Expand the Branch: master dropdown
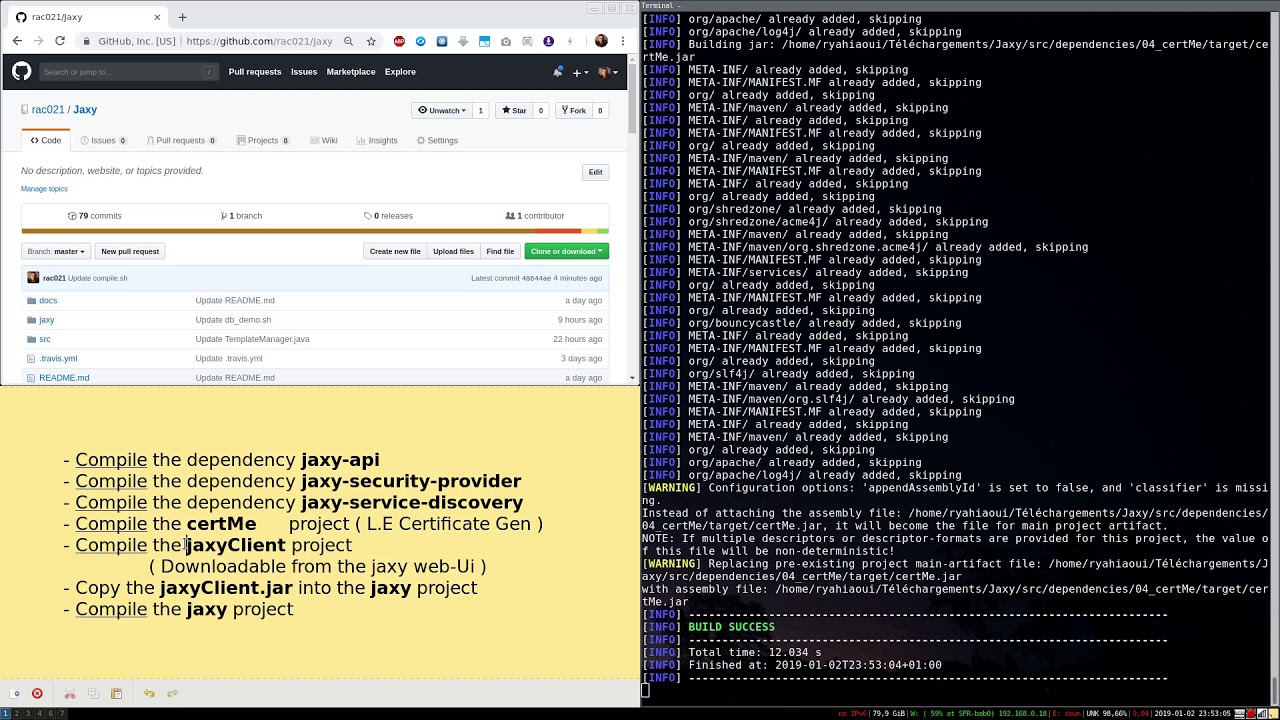The width and height of the screenshot is (1280, 720). 56,251
